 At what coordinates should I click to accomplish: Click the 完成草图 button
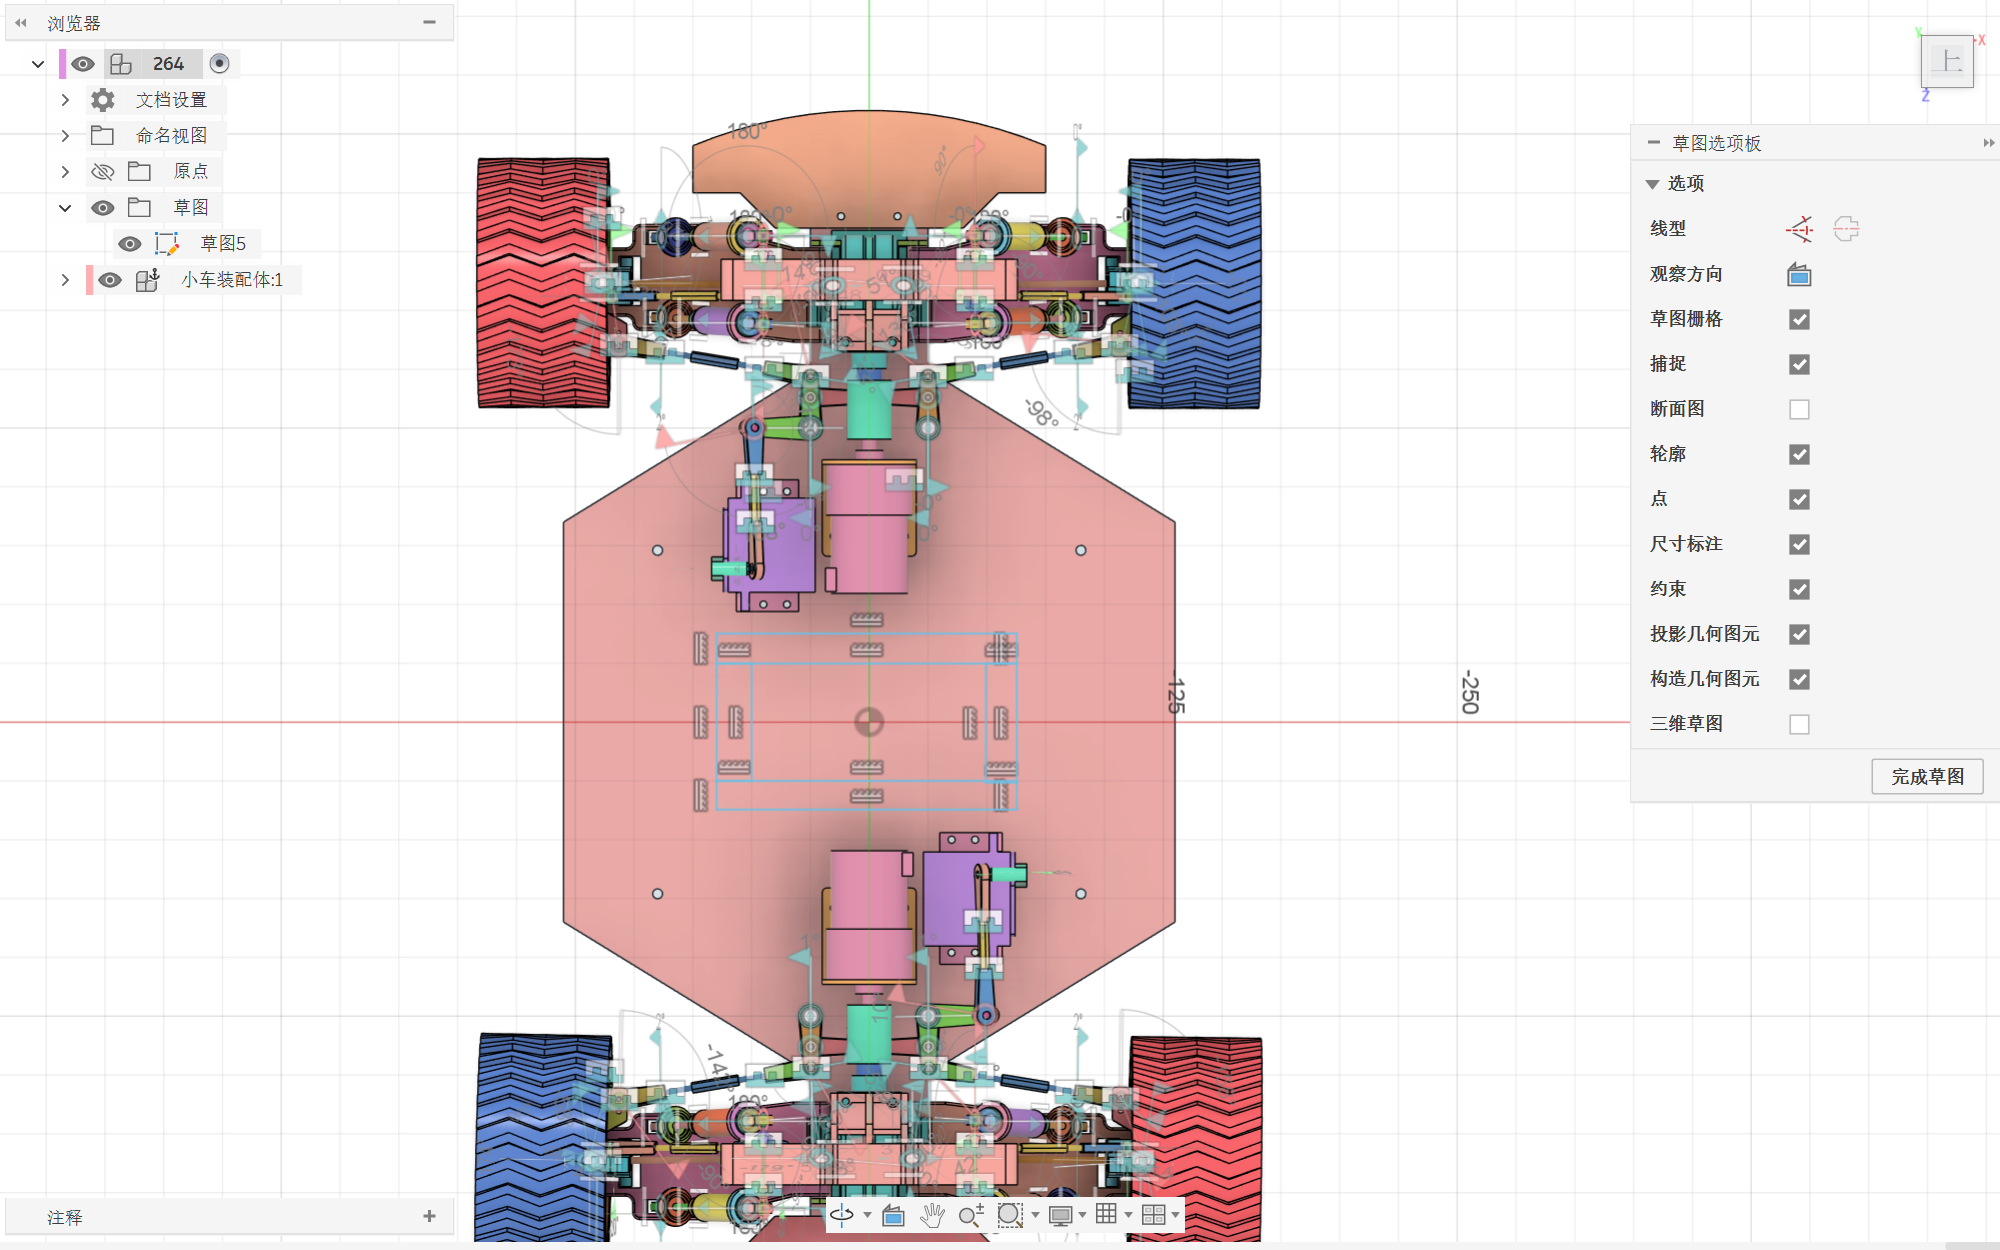coord(1927,777)
